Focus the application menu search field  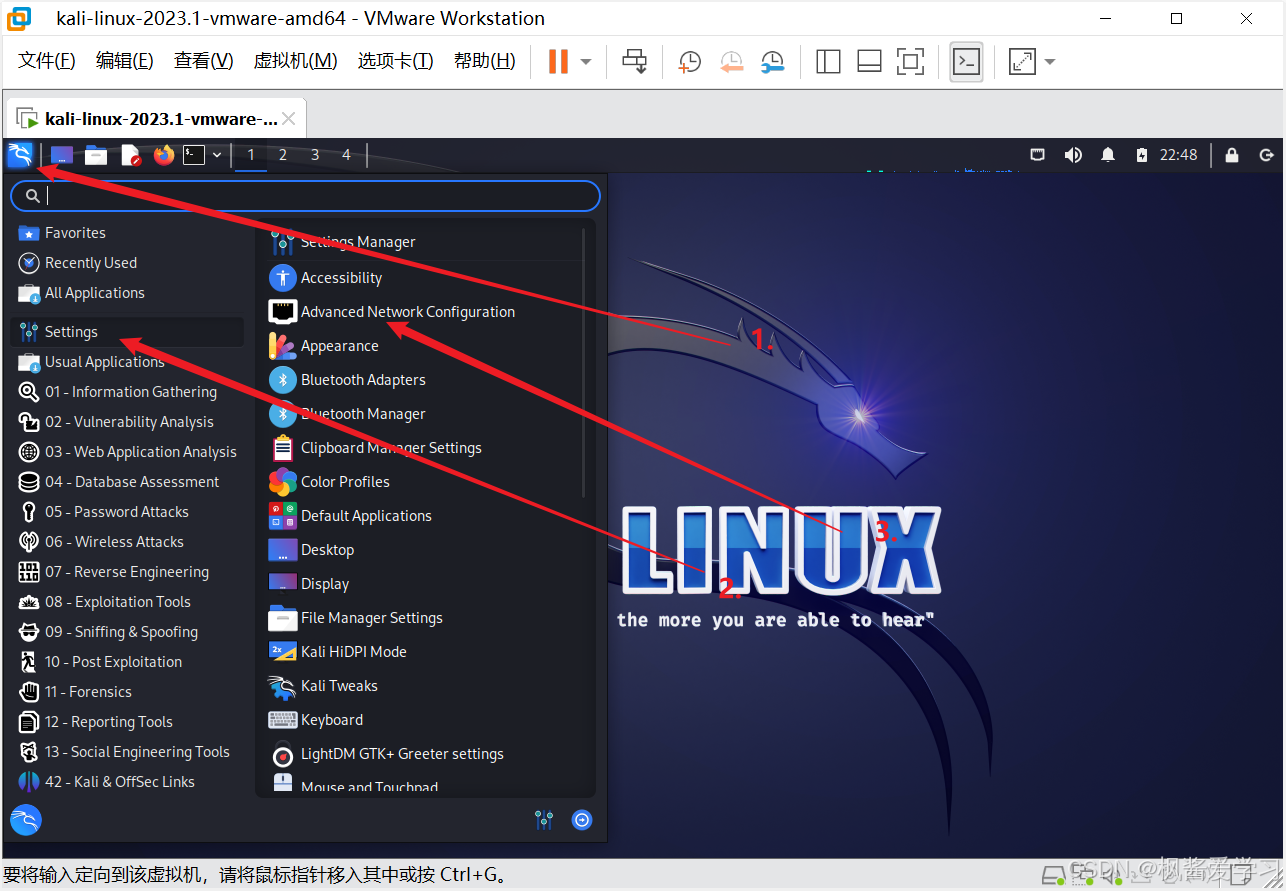coord(305,196)
